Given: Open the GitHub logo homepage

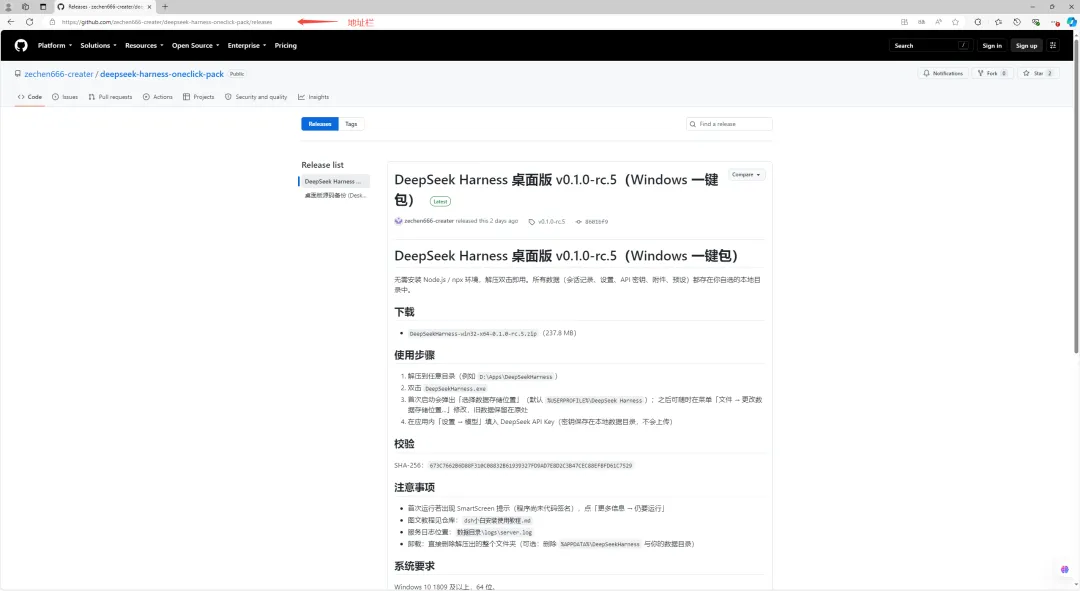Looking at the screenshot, I should (21, 45).
